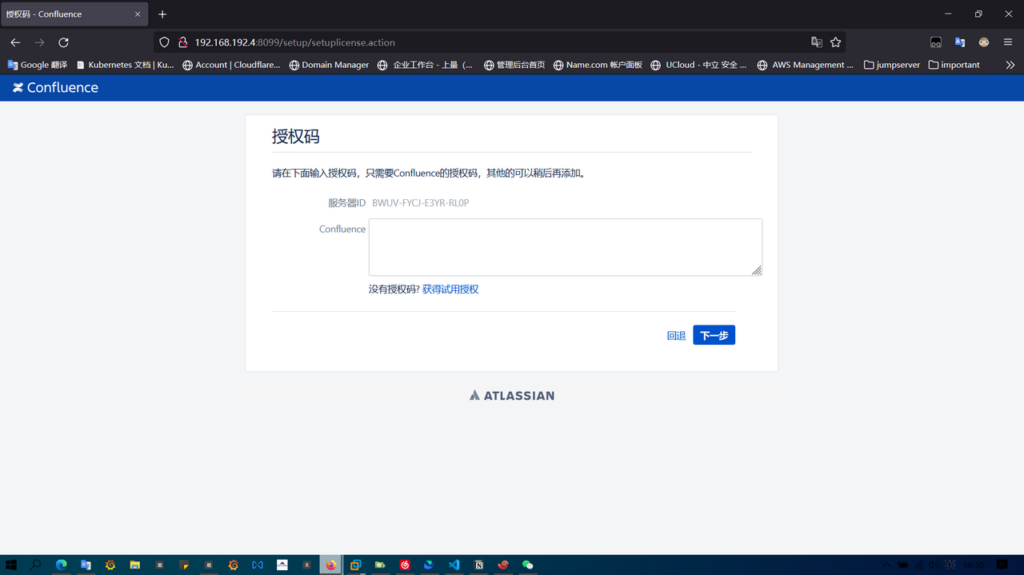Click the 回退 link
Viewport: 1024px width, 575px height.
tap(676, 336)
